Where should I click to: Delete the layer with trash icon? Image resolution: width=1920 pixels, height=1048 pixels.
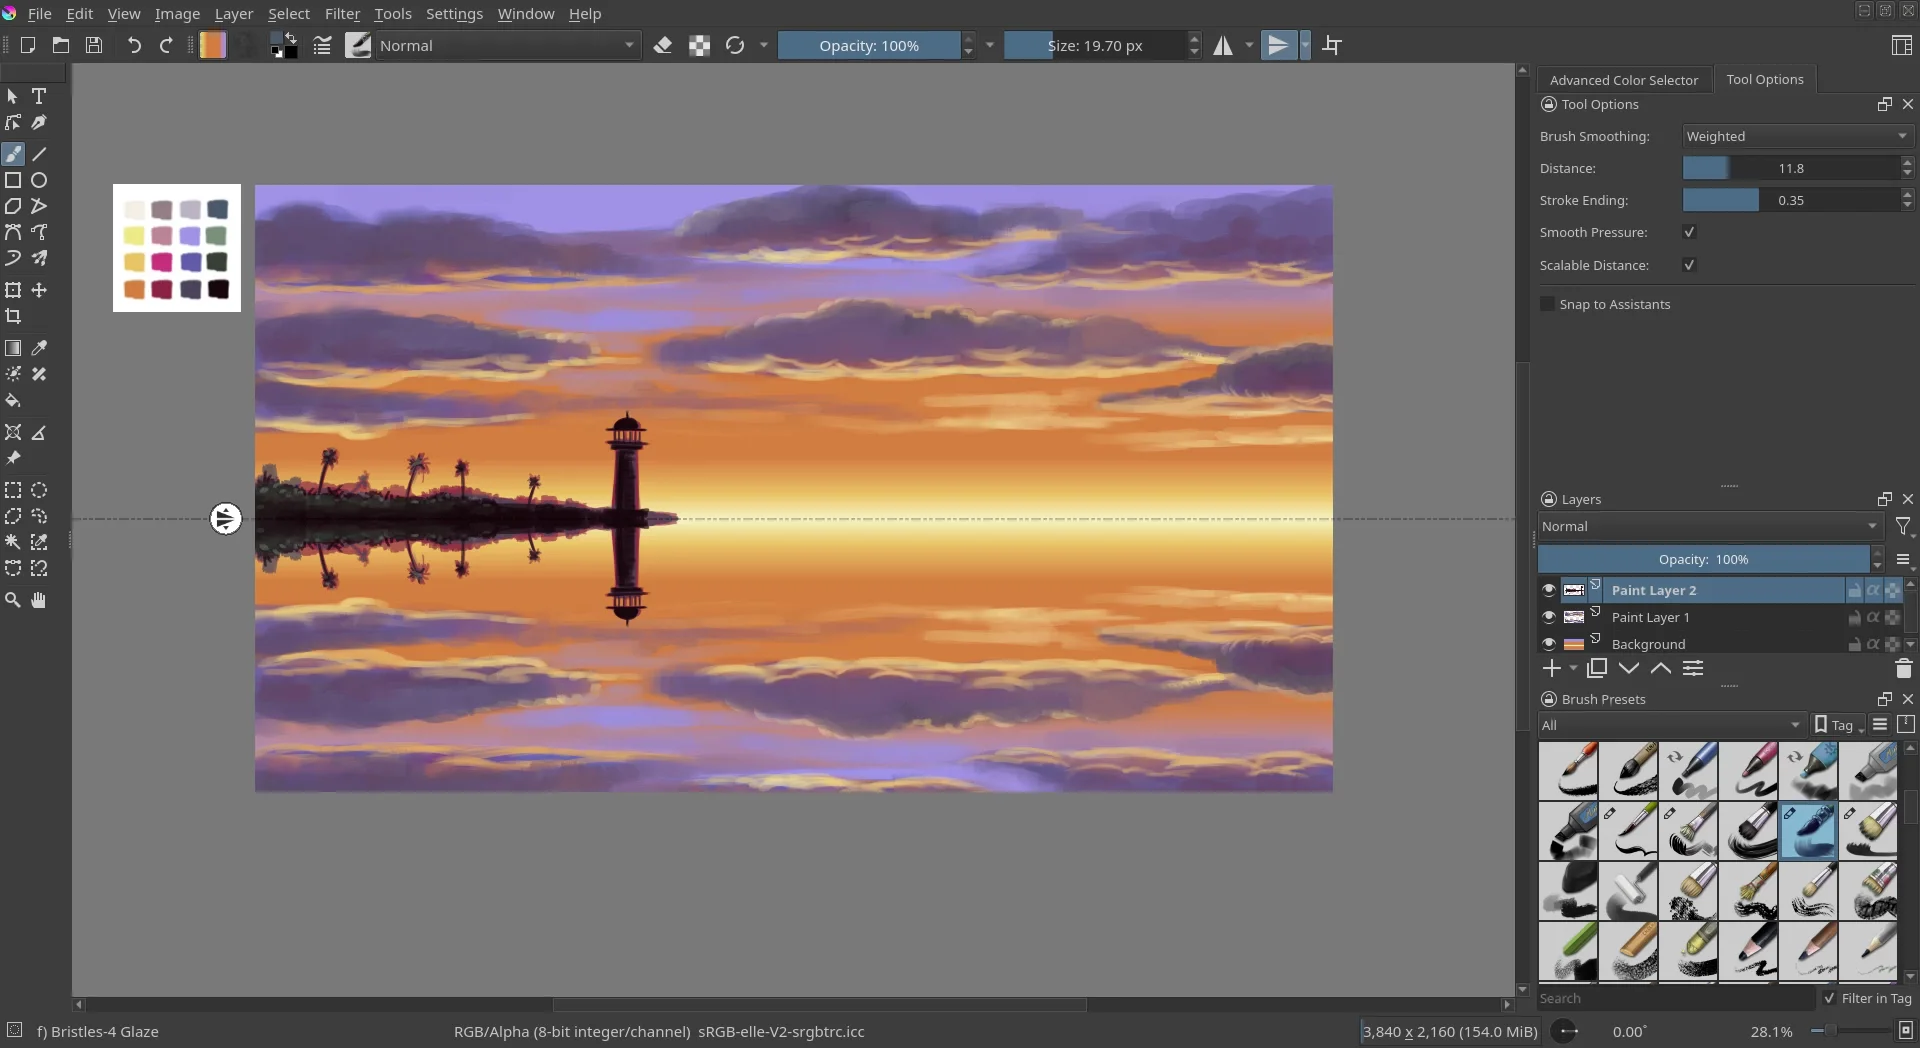[1903, 669]
